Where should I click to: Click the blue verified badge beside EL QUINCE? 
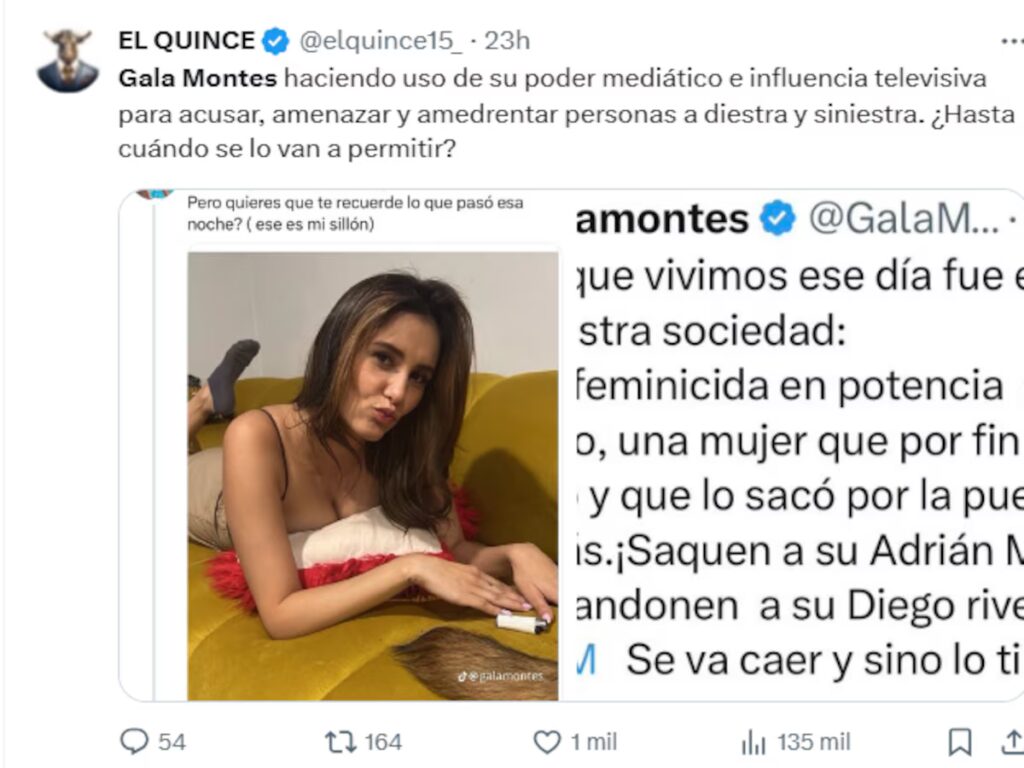pyautogui.click(x=275, y=41)
